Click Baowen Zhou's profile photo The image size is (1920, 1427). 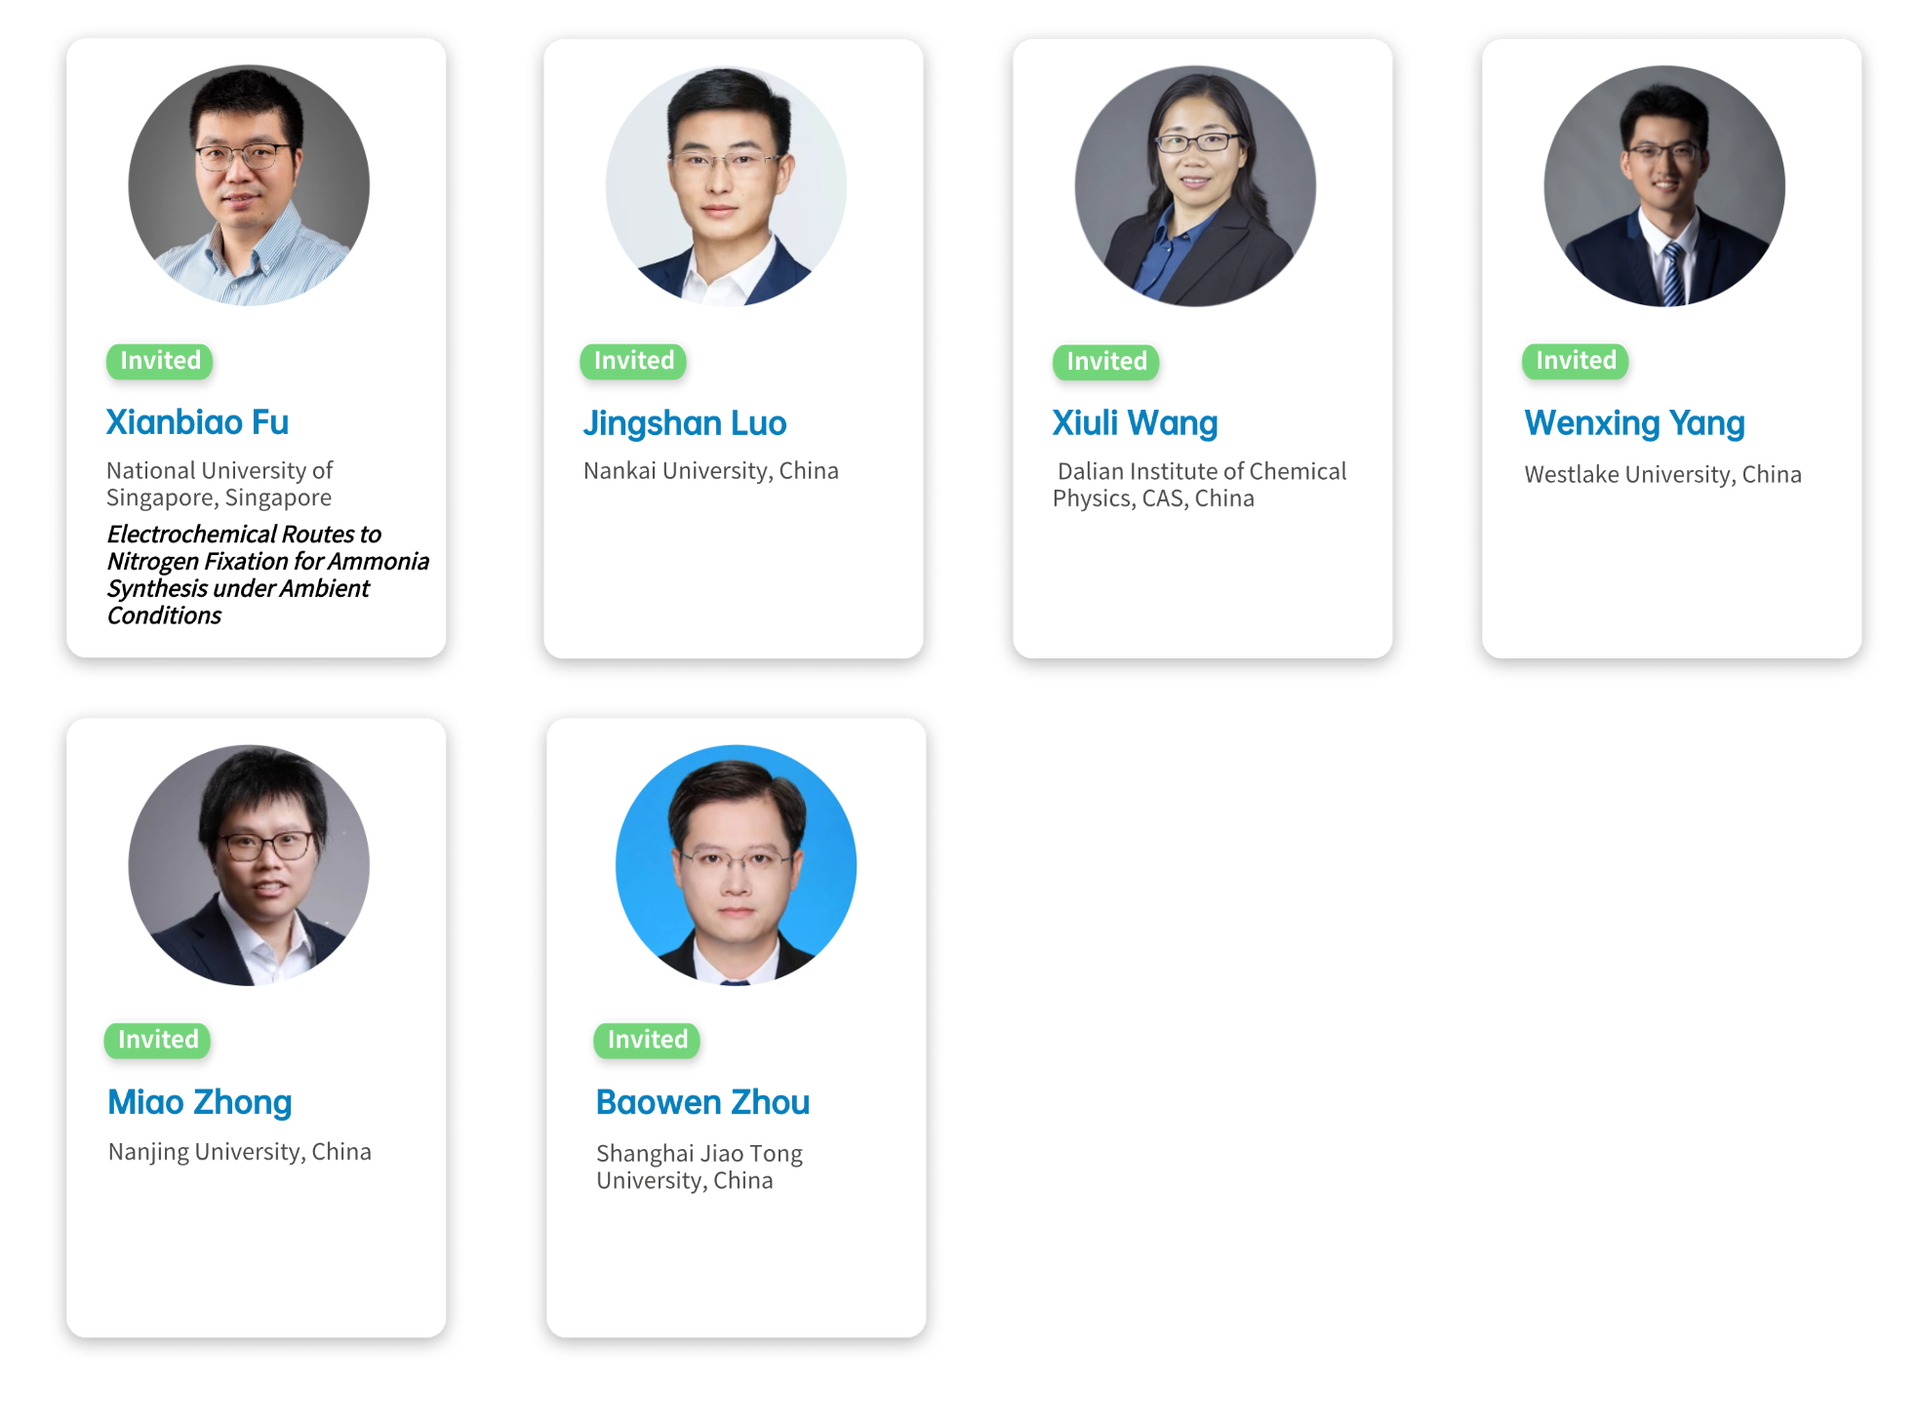click(736, 865)
